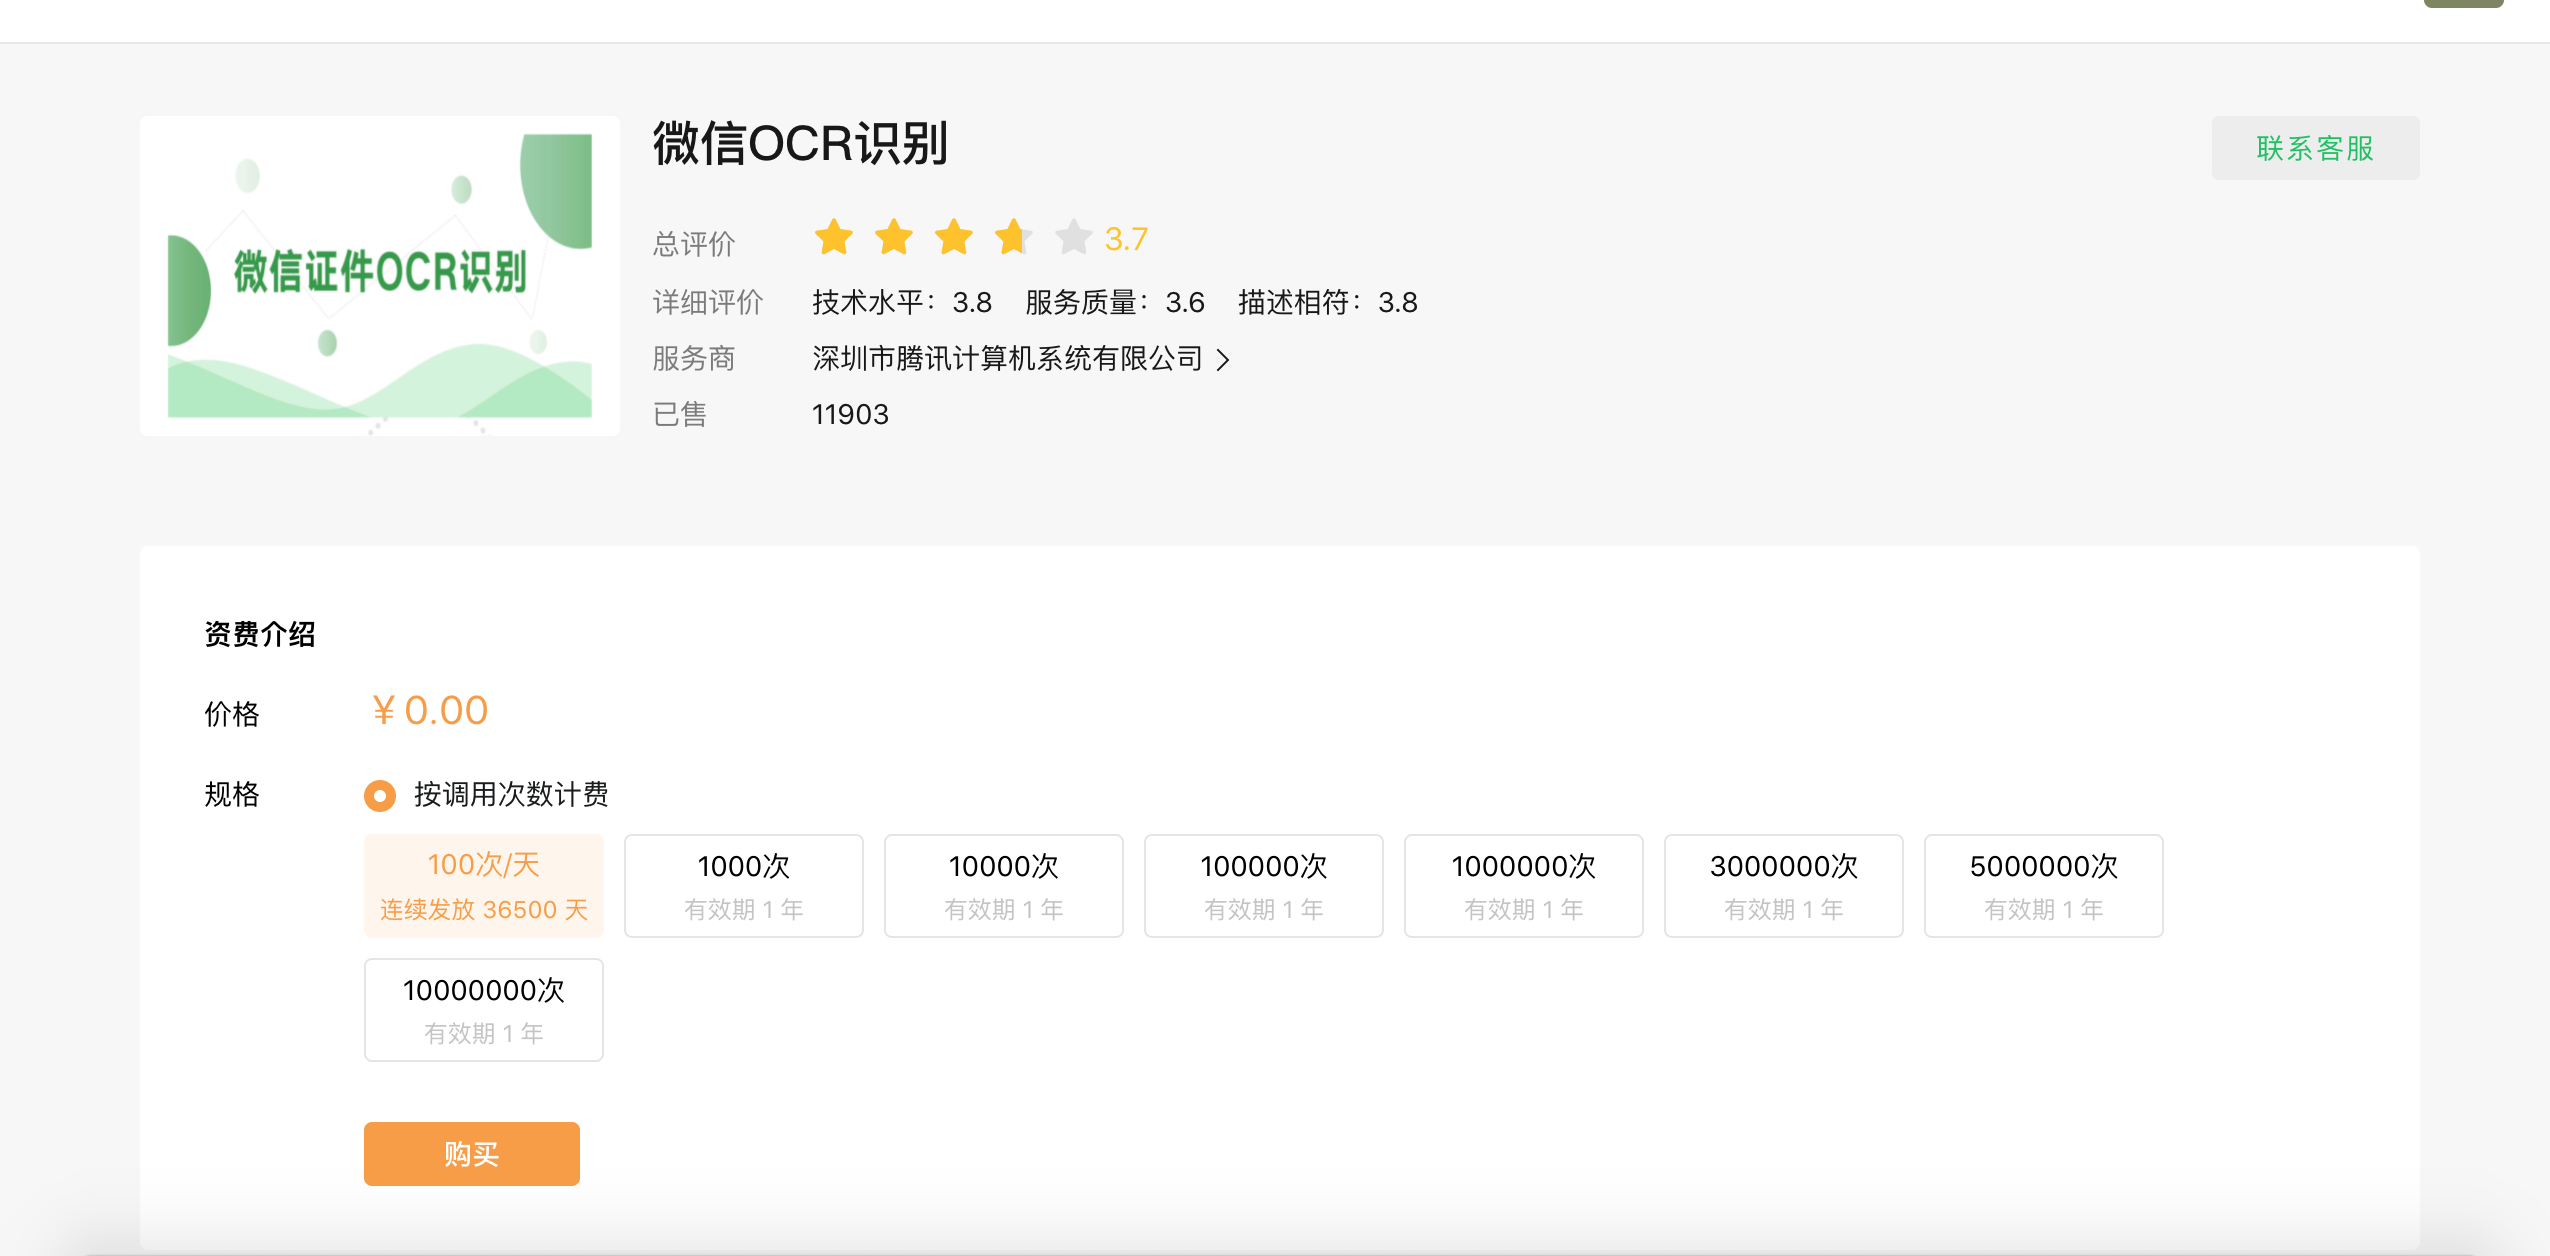Choose the 10000000次 plan option
The image size is (2550, 1256).
click(x=484, y=1010)
